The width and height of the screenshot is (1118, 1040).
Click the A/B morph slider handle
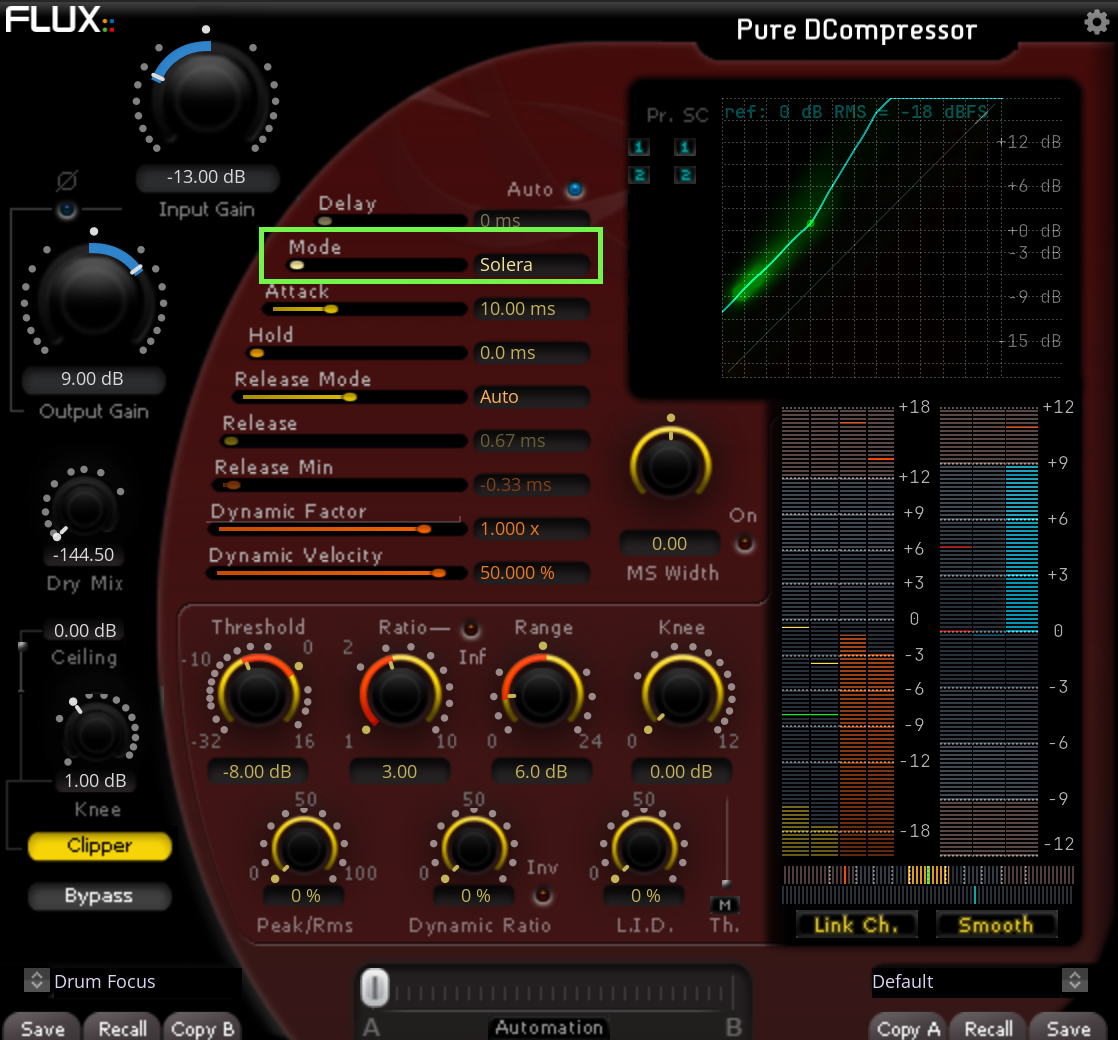click(x=374, y=987)
